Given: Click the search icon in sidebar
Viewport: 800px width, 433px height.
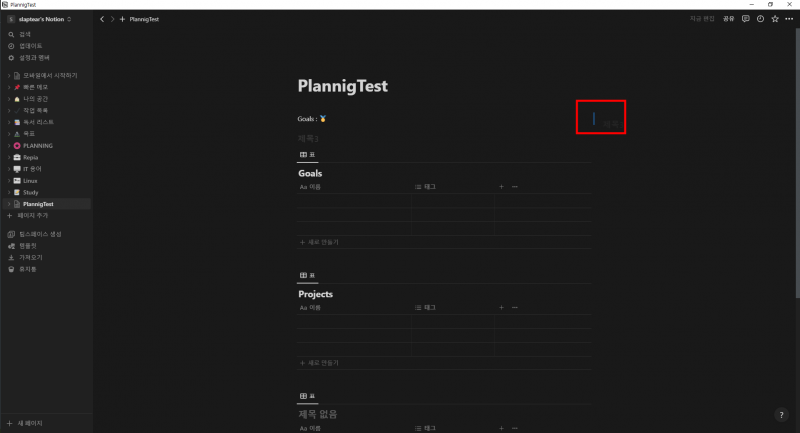Looking at the screenshot, I should [11, 34].
